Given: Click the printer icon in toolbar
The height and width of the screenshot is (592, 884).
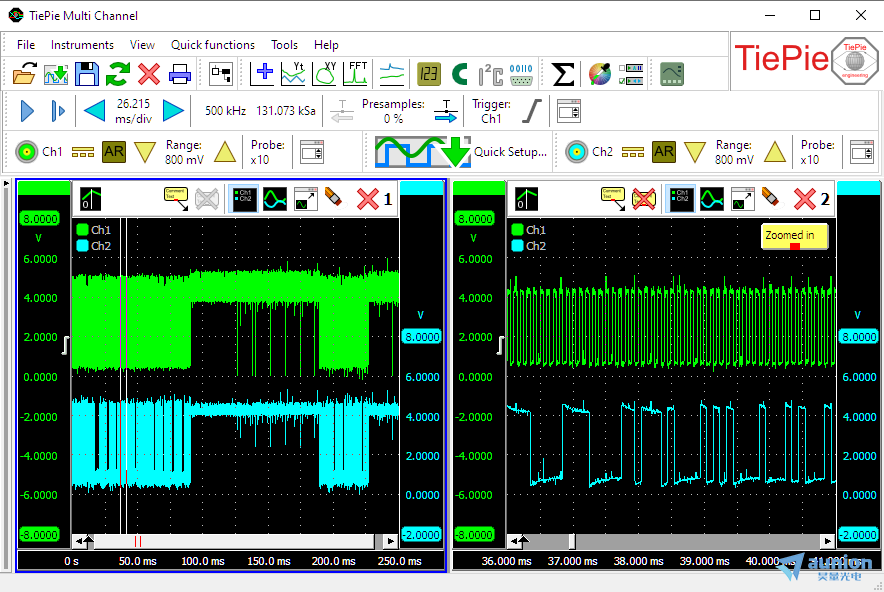Looking at the screenshot, I should (180, 74).
